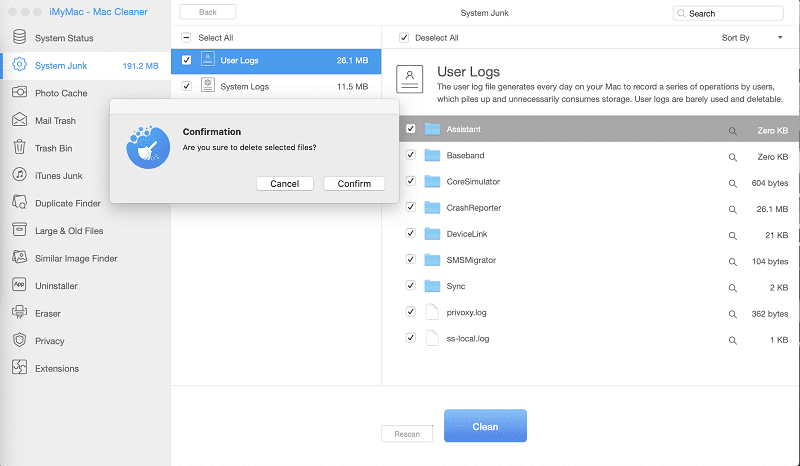Click the magnifier beside ss-local.log
The image size is (800, 466).
click(733, 340)
